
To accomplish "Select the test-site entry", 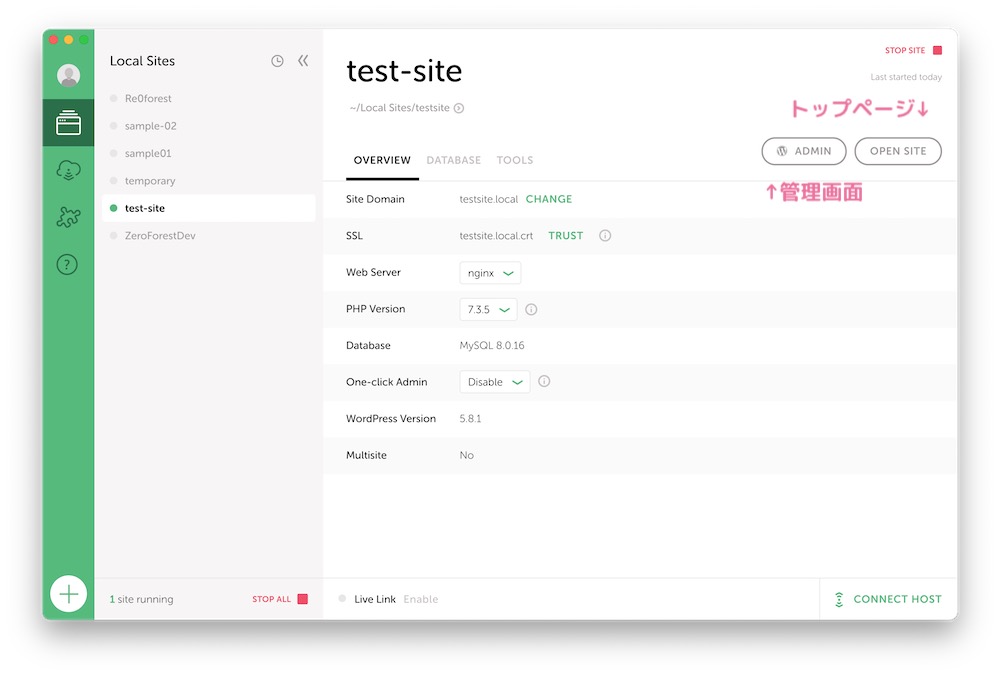I will click(x=209, y=208).
